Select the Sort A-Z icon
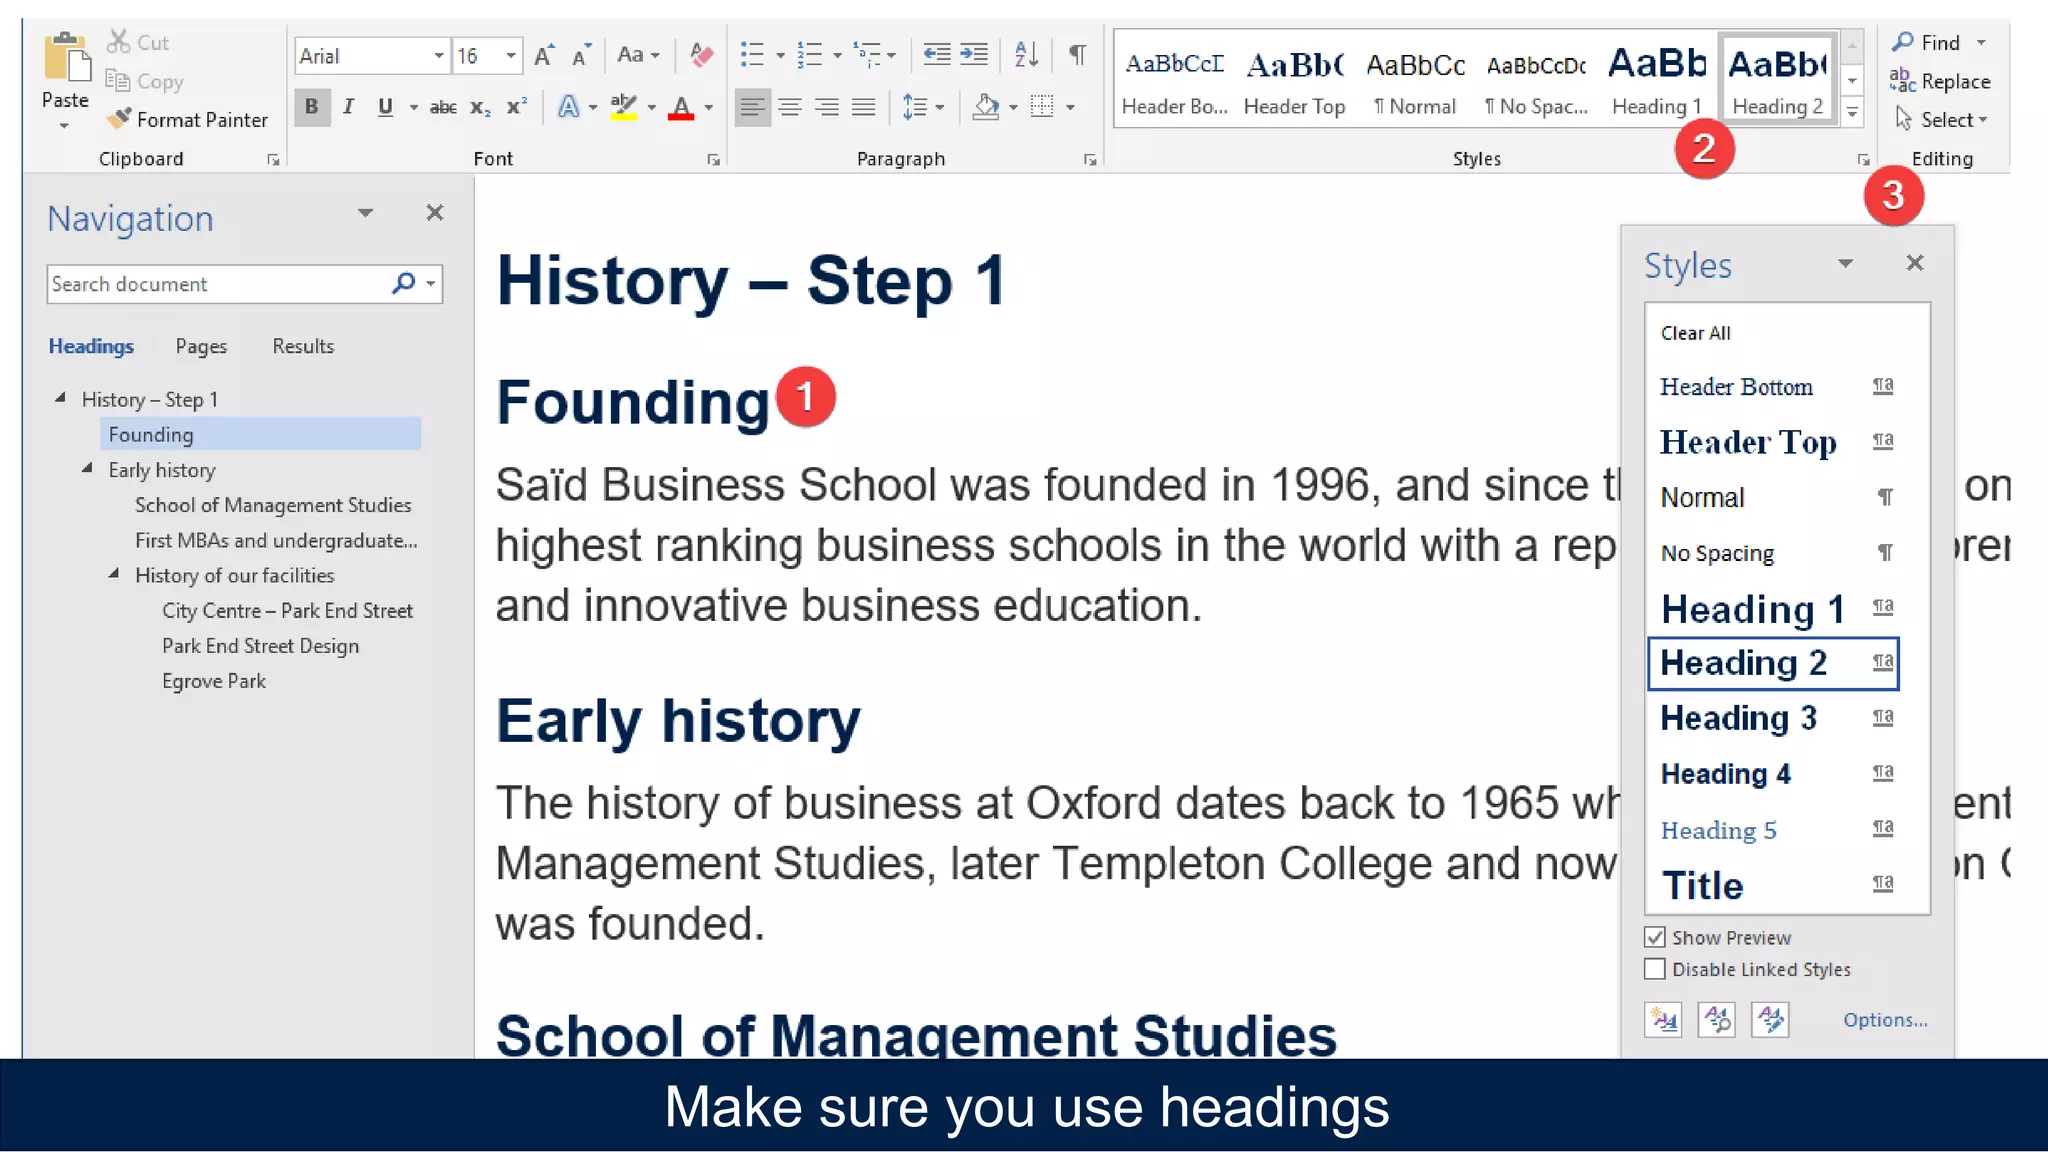The height and width of the screenshot is (1152, 2048). [x=1026, y=54]
